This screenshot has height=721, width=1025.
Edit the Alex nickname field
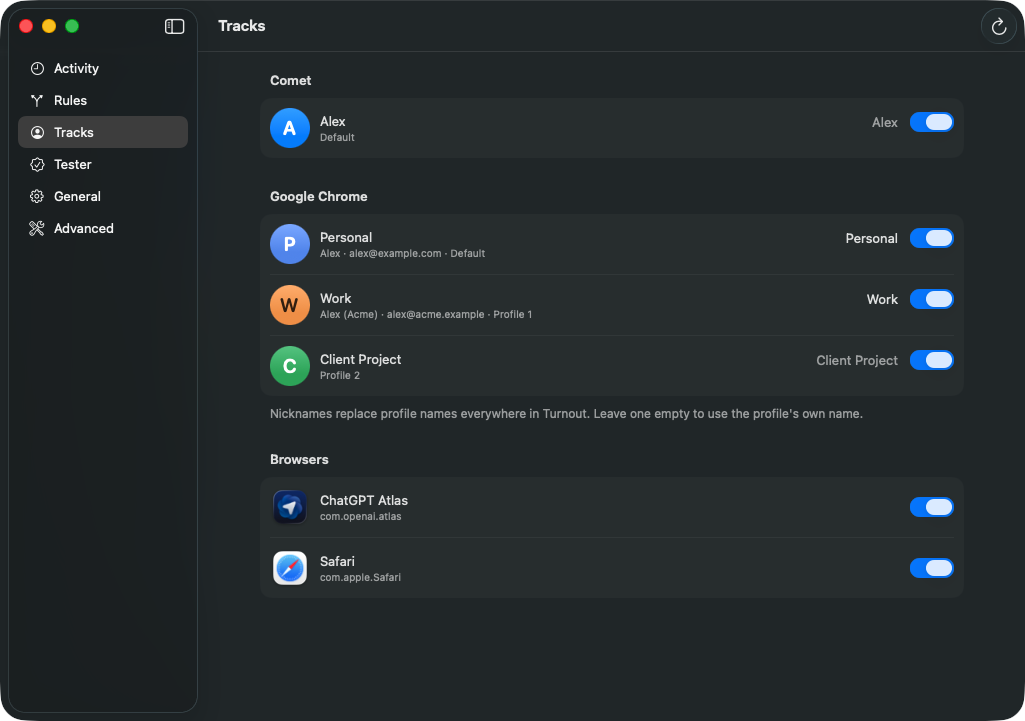point(884,122)
